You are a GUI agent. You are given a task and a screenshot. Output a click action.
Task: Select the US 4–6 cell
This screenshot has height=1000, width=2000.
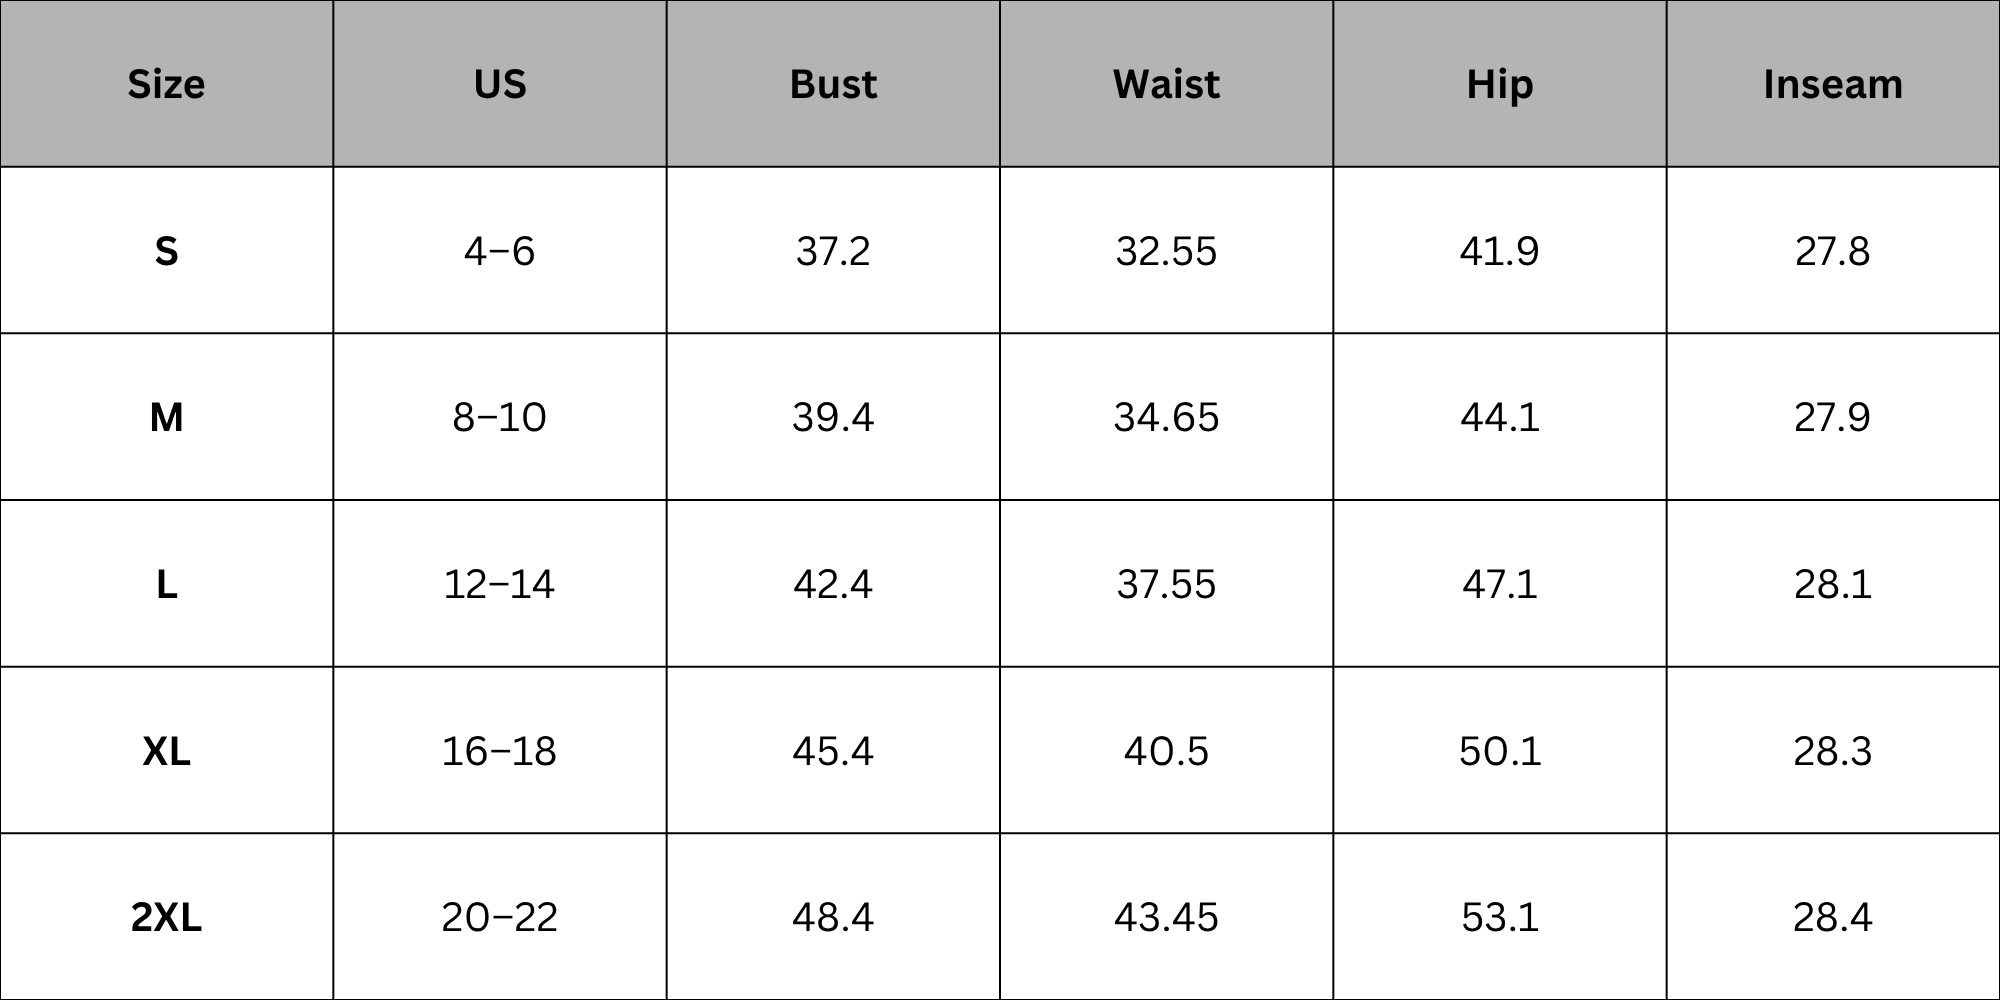pos(500,250)
